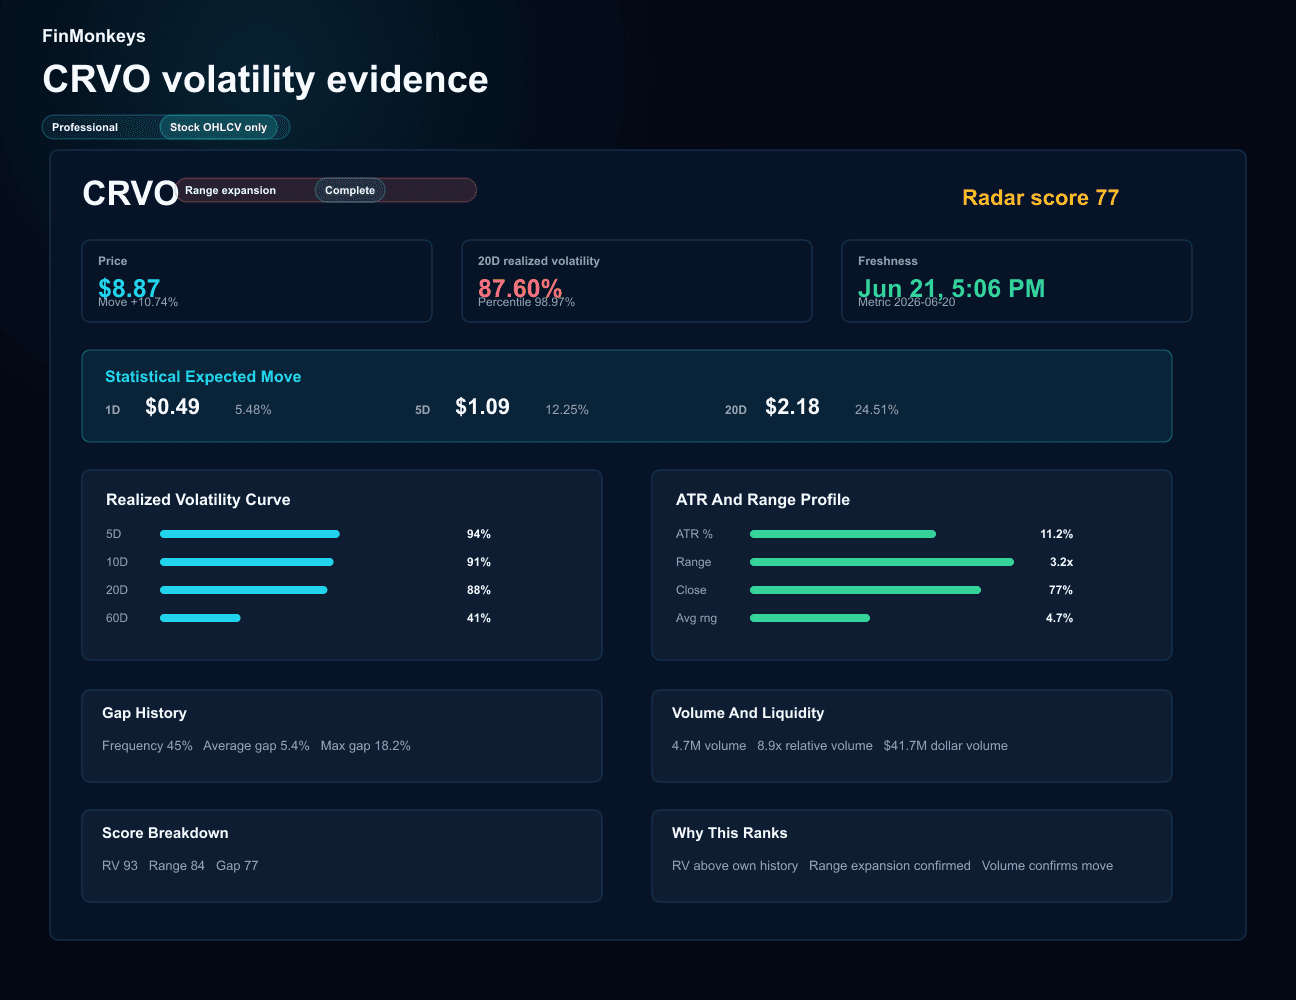Click the RV 93 score
Viewport: 1296px width, 1000px height.
coord(120,866)
